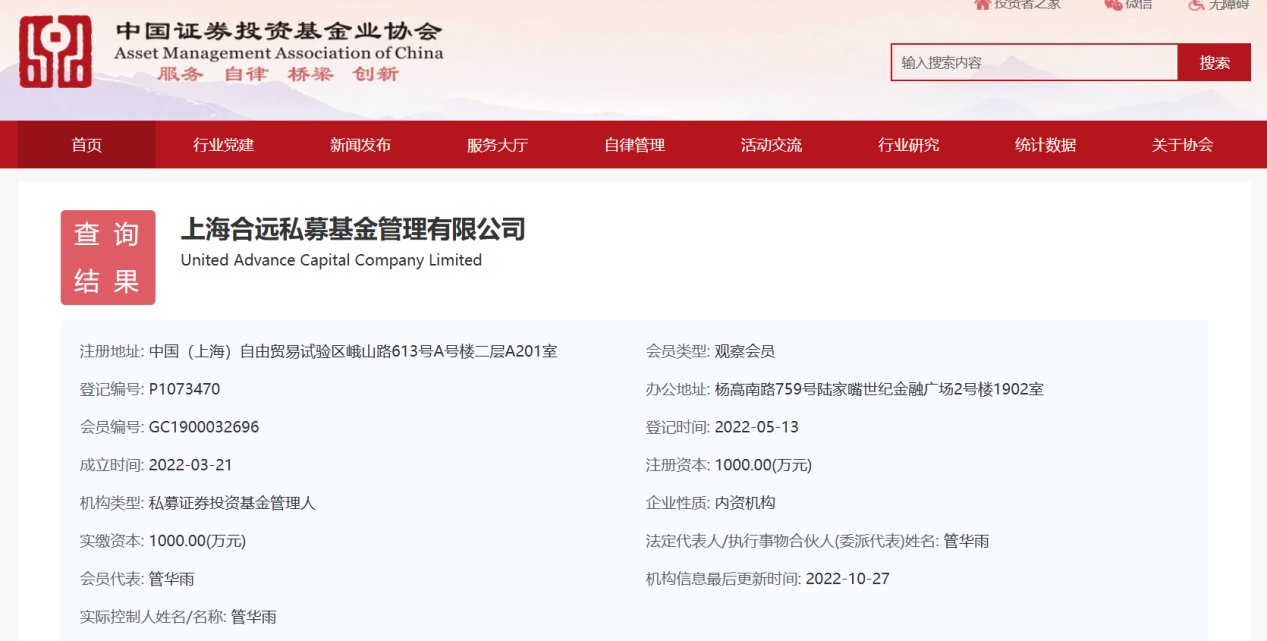Select member number GC1900032696
Viewport: 1267px width, 641px height.
204,427
